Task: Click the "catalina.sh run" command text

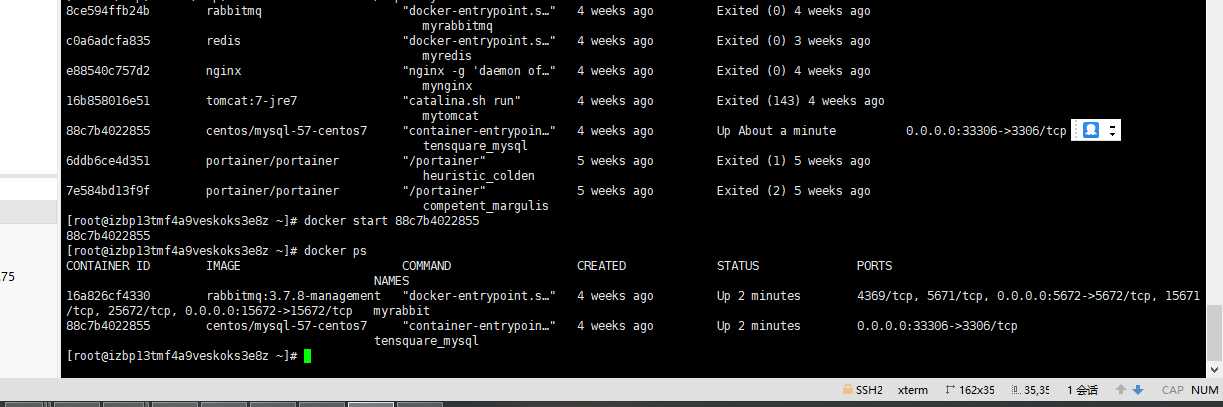Action: (x=461, y=101)
